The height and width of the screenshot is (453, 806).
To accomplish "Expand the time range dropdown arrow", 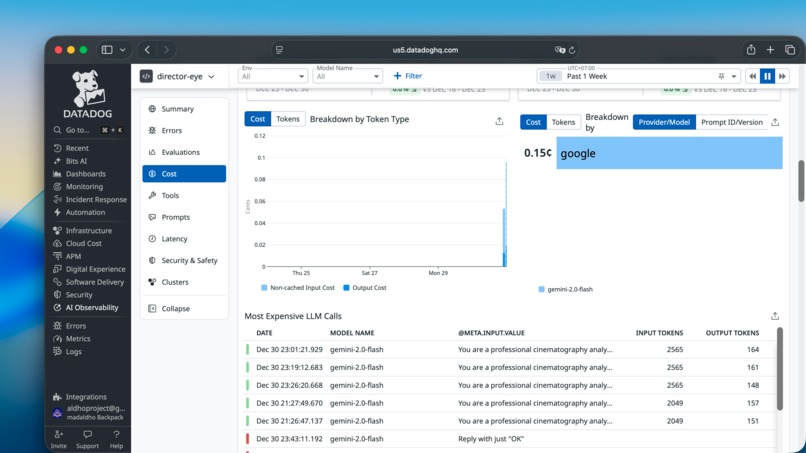I will [734, 77].
